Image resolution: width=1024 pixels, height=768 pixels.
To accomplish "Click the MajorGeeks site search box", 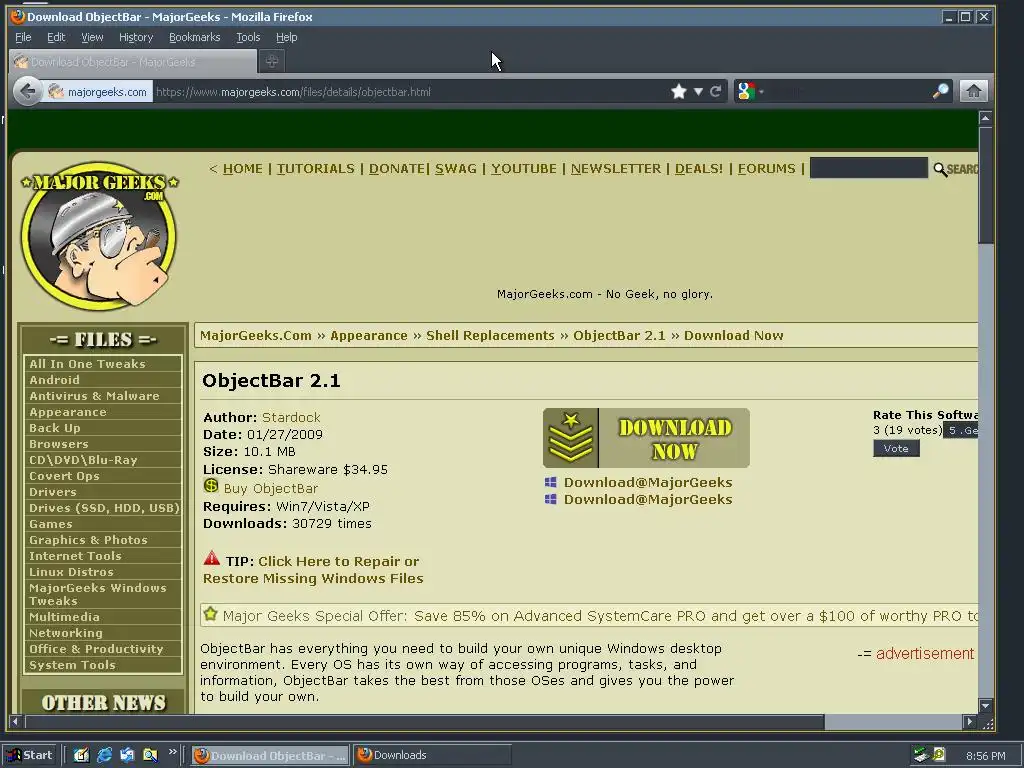I will pyautogui.click(x=869, y=168).
